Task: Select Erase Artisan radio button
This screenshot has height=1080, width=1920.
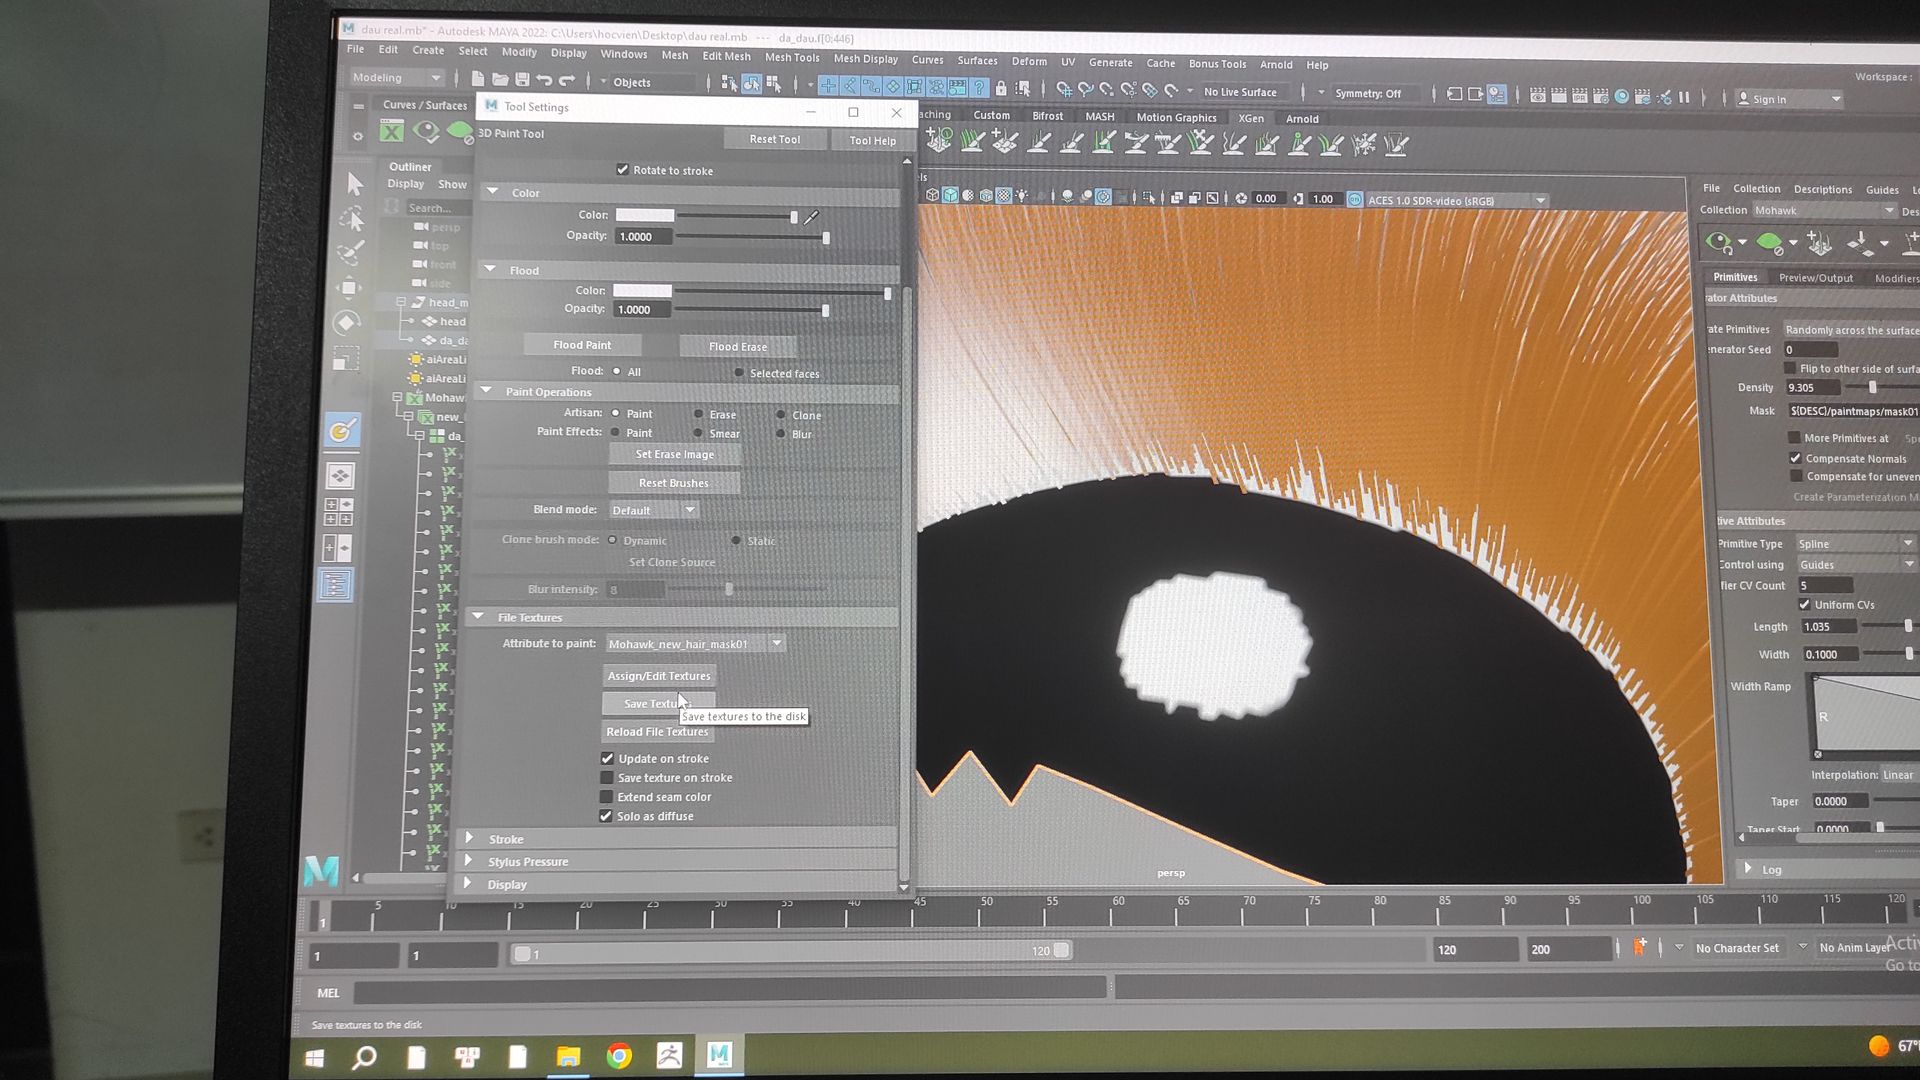Action: pos(699,414)
